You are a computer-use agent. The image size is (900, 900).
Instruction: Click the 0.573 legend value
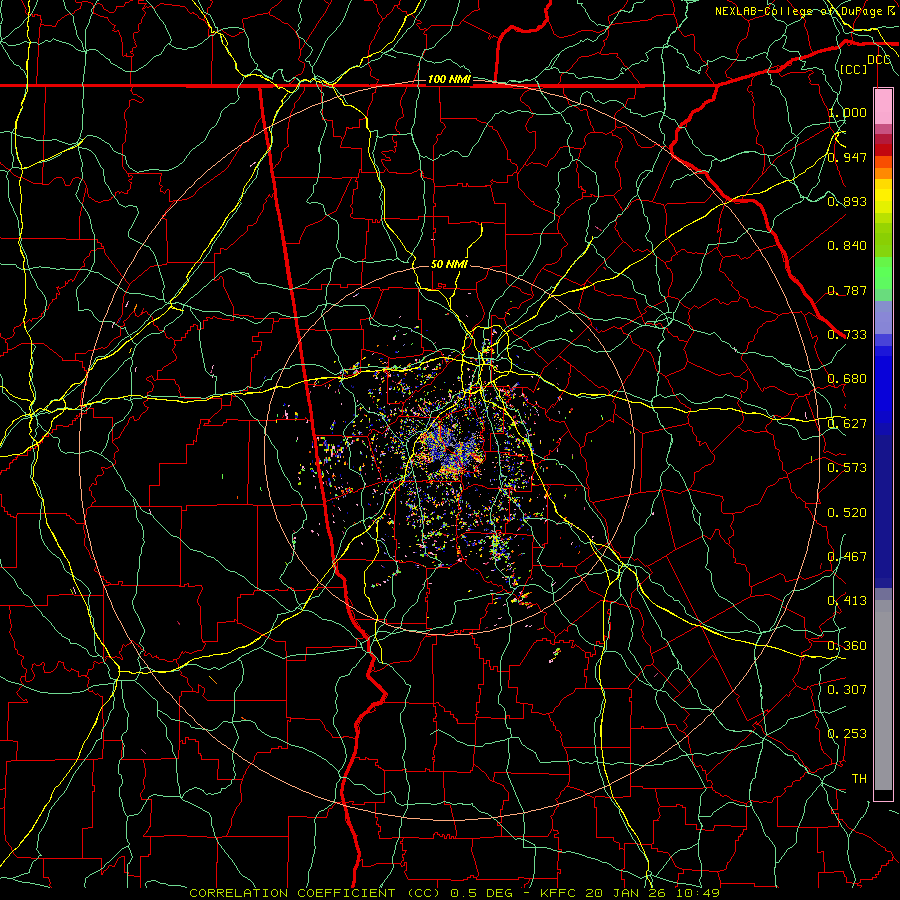[x=847, y=468]
